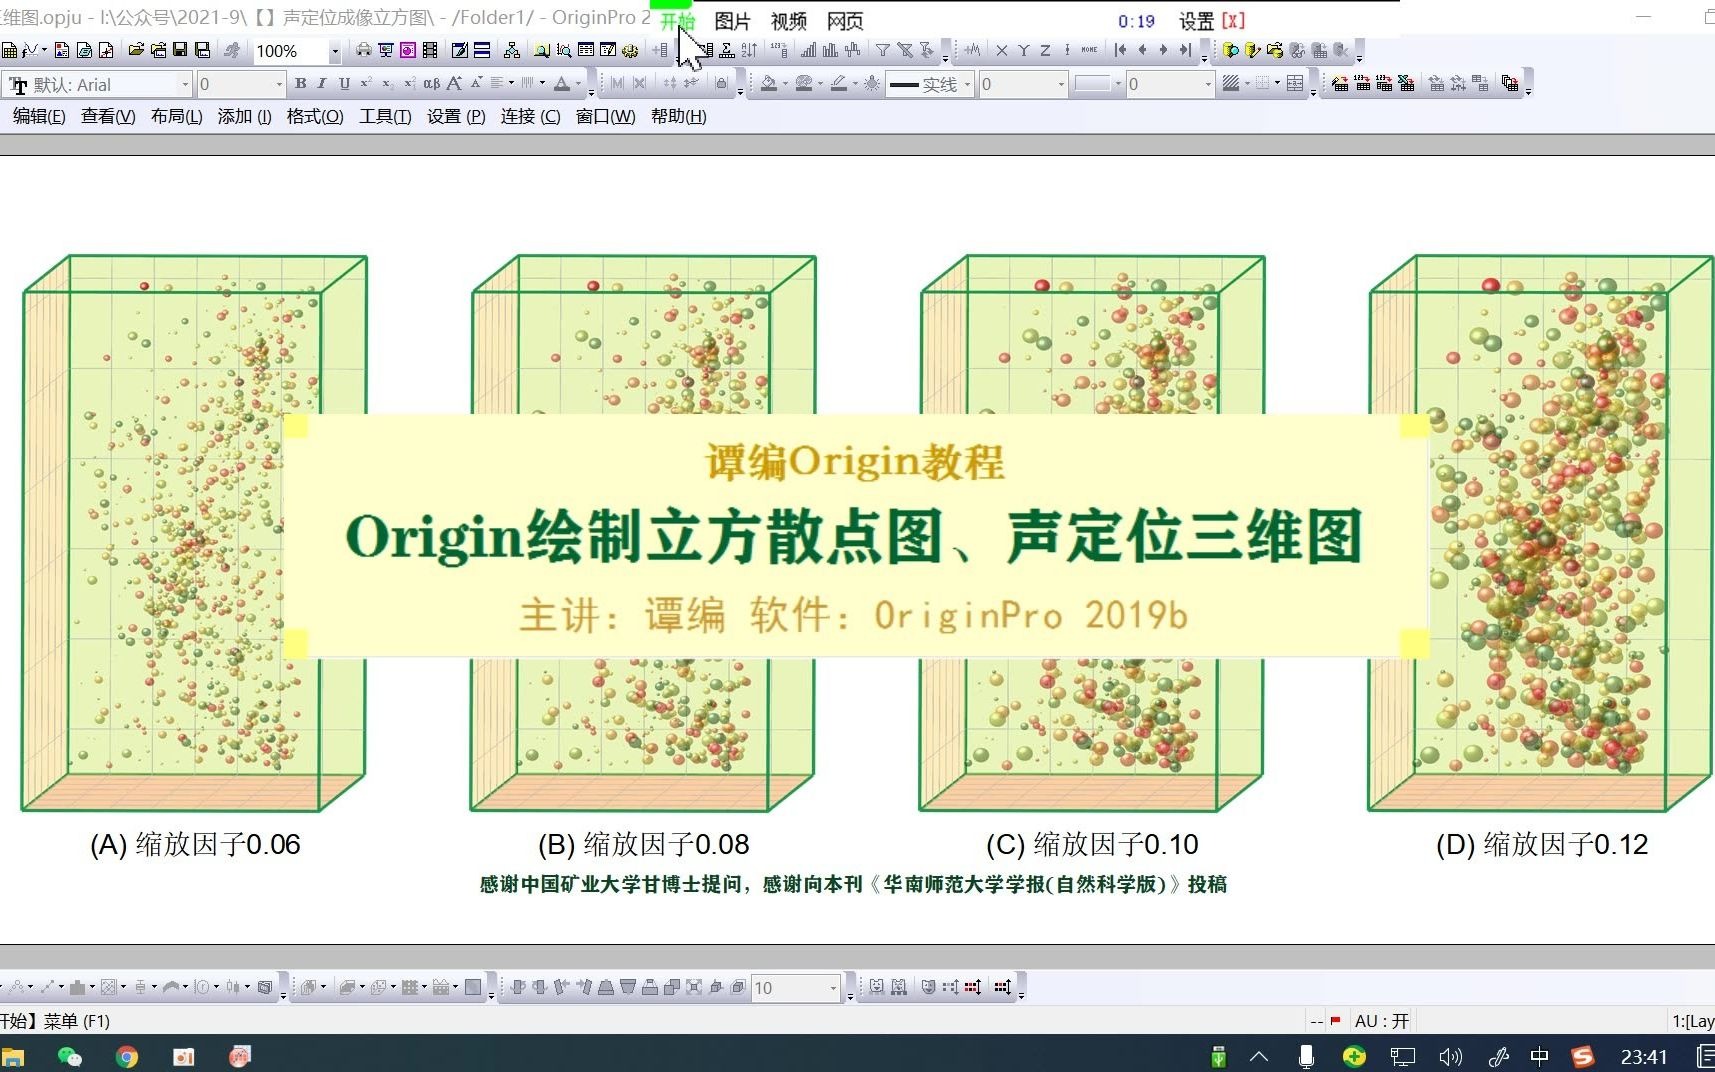Screen dimensions: 1715x1072
Task: Toggle Chinese input mode in system tray
Action: (x=1539, y=1056)
